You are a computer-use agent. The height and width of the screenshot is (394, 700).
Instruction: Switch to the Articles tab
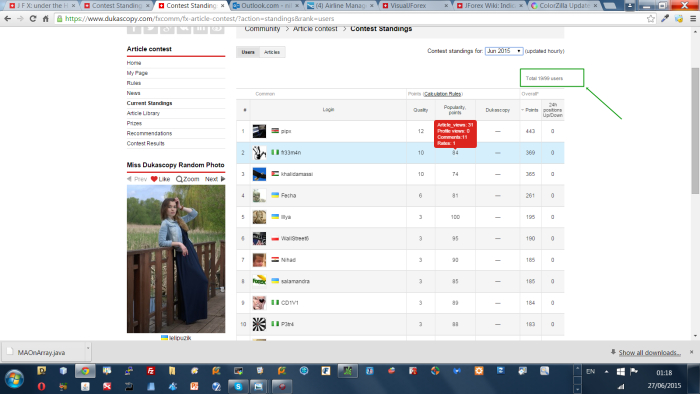click(272, 52)
